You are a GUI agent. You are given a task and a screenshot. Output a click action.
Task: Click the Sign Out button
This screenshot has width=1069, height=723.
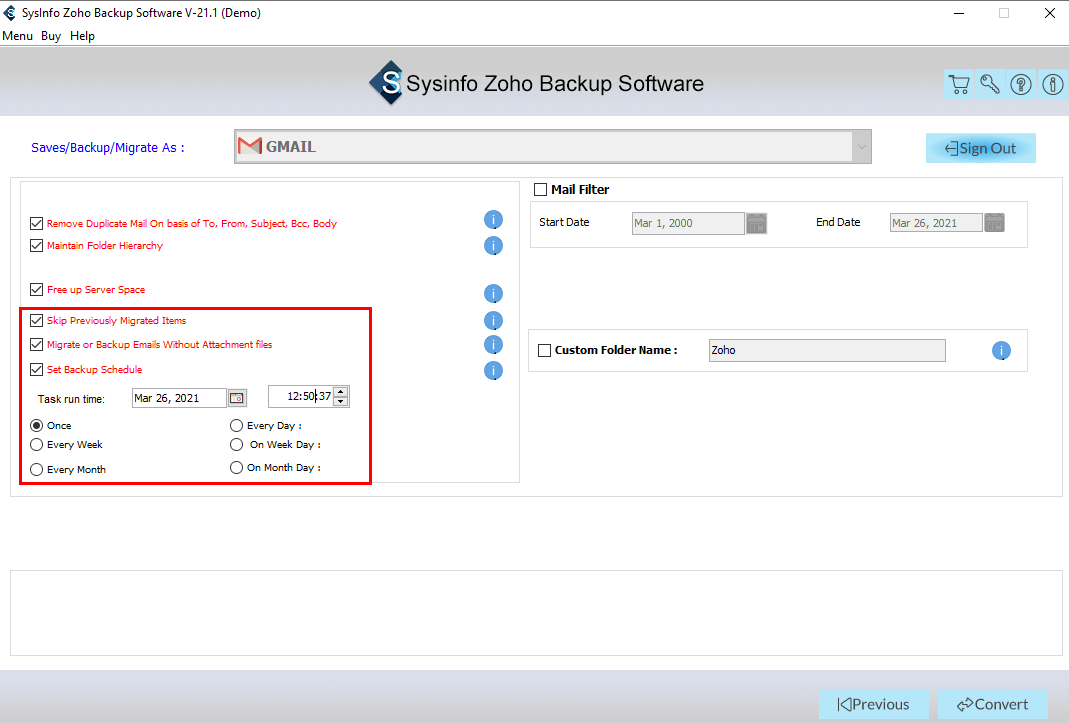click(x=980, y=148)
